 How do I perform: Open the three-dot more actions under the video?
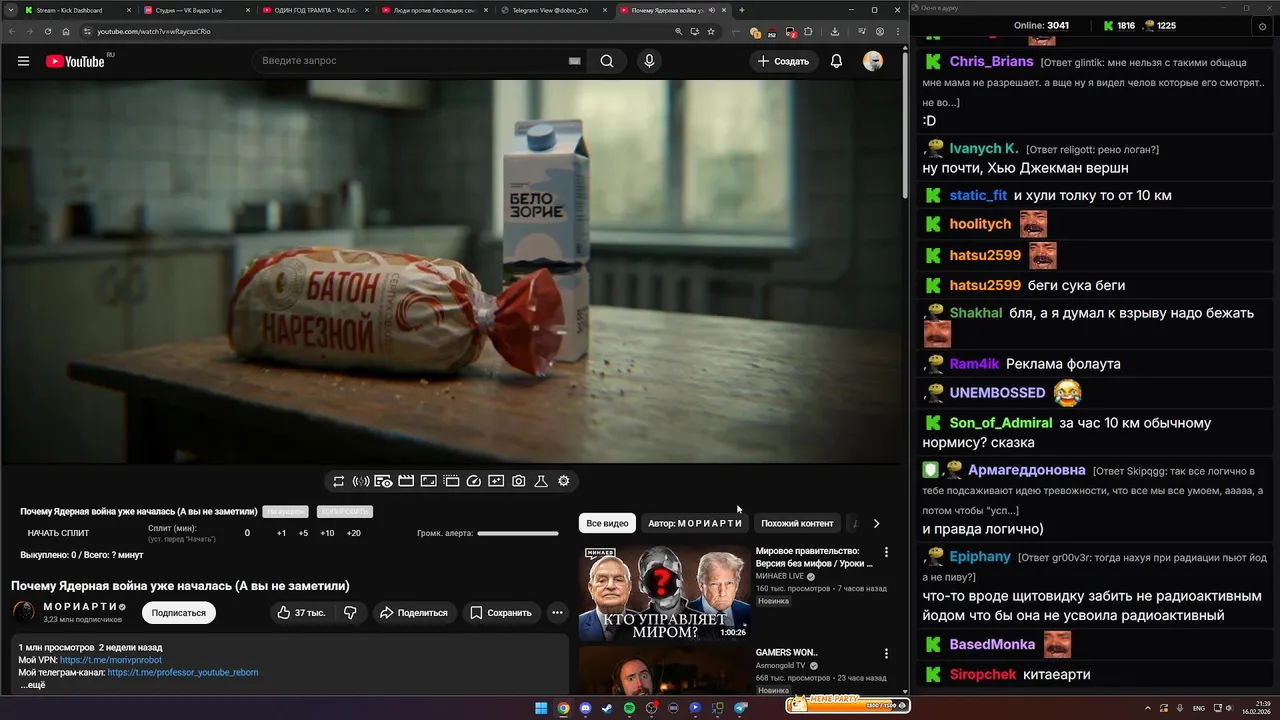(x=557, y=613)
